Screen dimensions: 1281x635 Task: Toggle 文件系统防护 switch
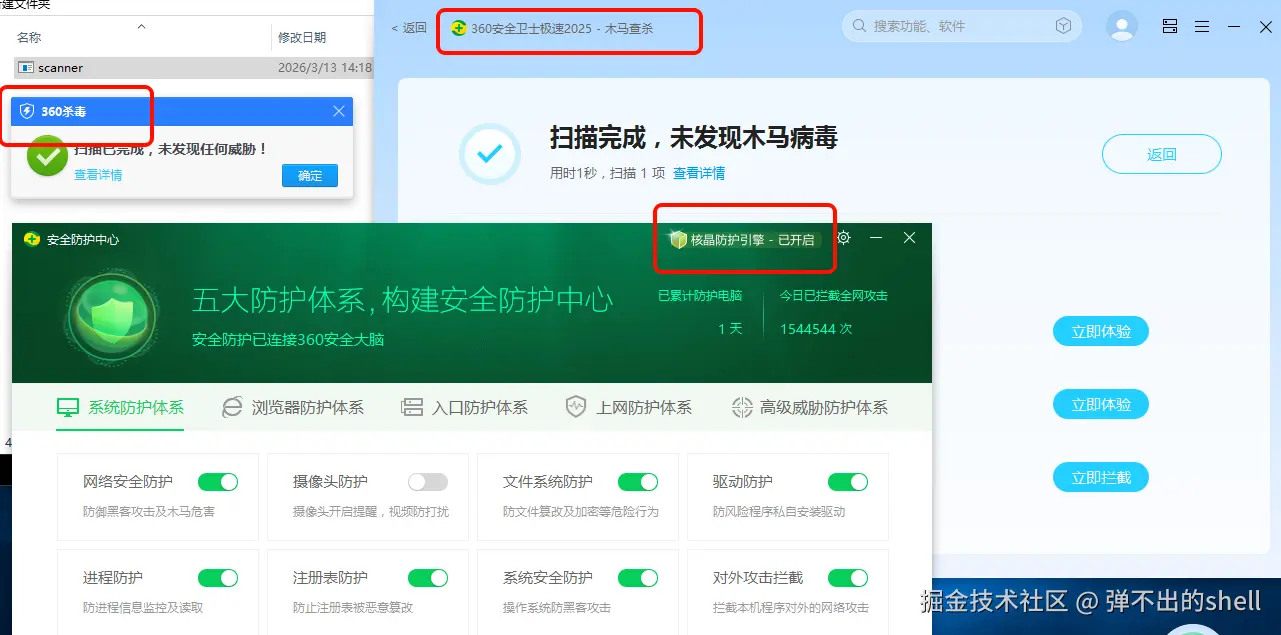click(638, 482)
